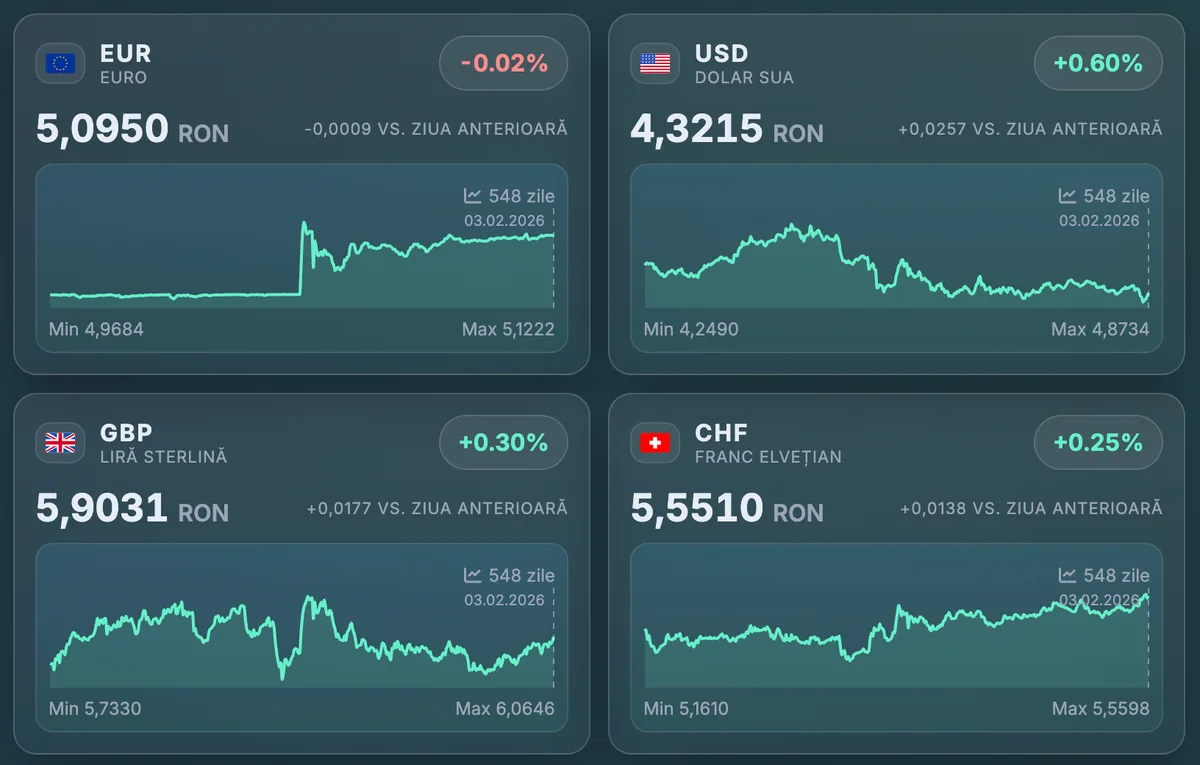Click the CHF Swiss flag icon
Screen dimensions: 1200x765
pyautogui.click(x=654, y=442)
